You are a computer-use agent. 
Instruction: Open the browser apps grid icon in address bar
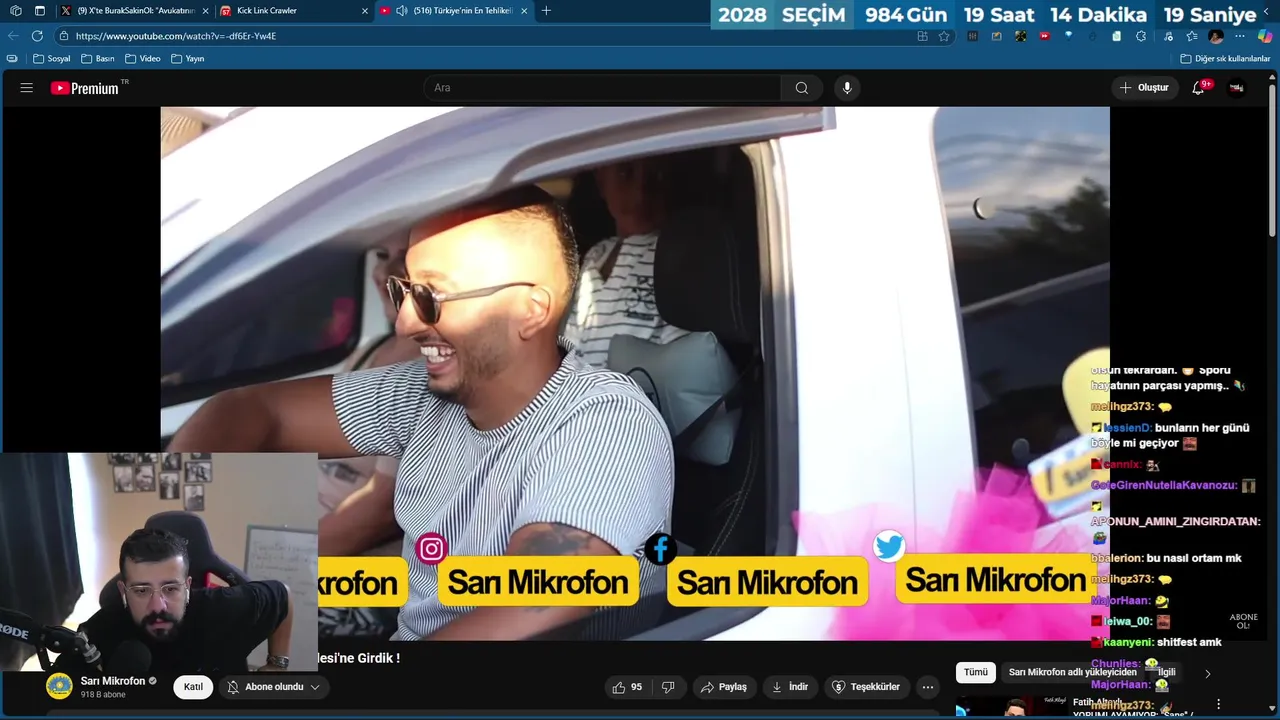923,36
